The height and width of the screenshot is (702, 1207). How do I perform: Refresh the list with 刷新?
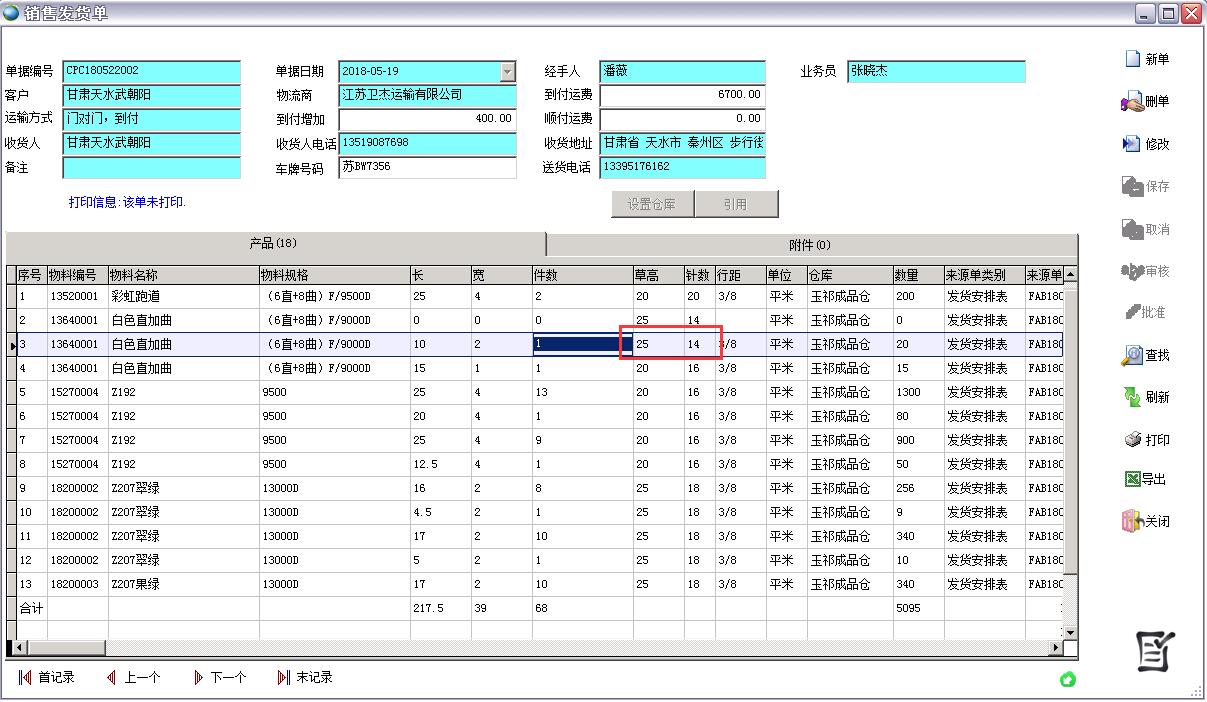pos(1149,396)
